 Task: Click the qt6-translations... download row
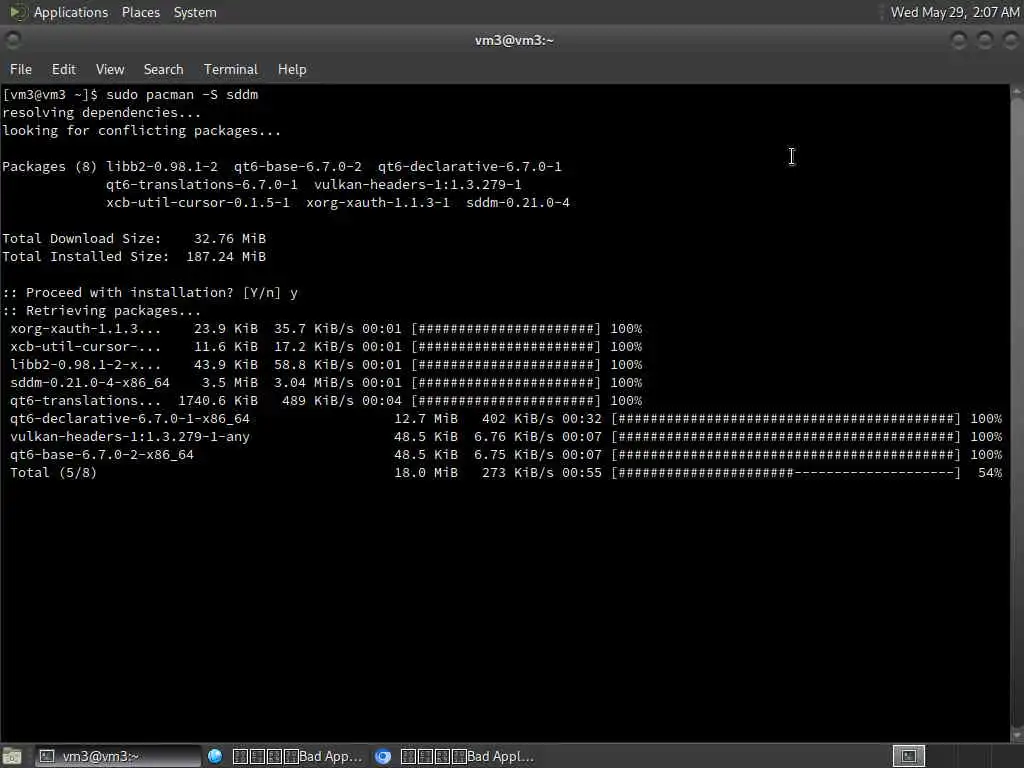[326, 400]
